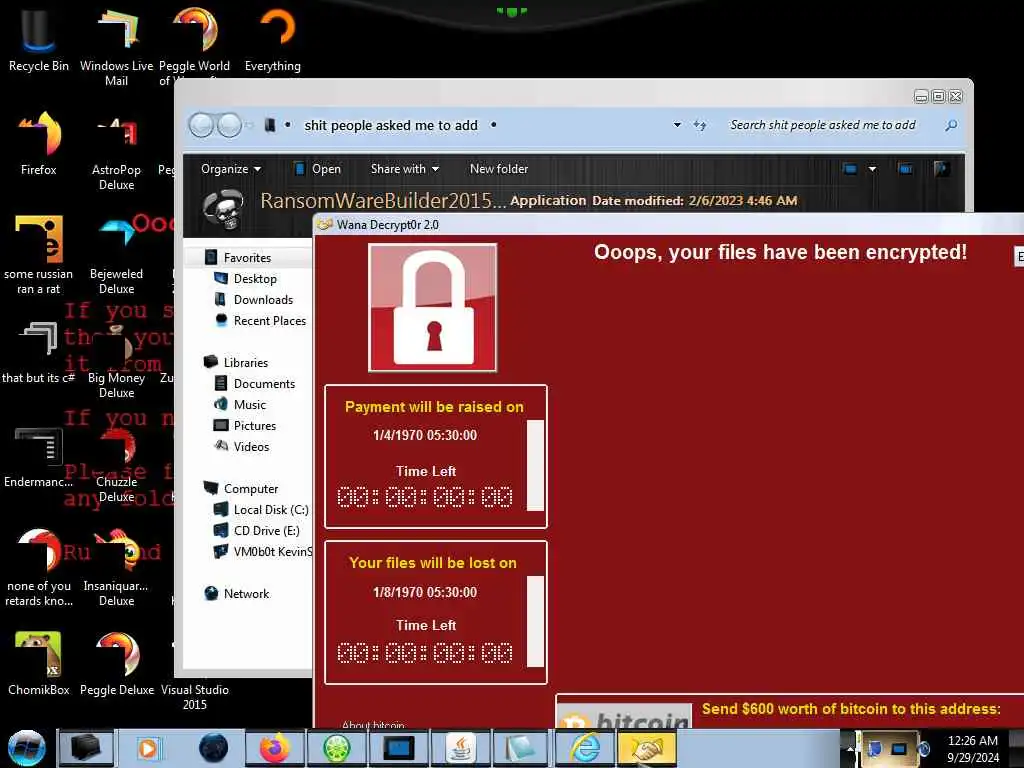The width and height of the screenshot is (1024, 768).
Task: Select Insaniquar... Deluxe desktop icon
Action: click(x=116, y=567)
